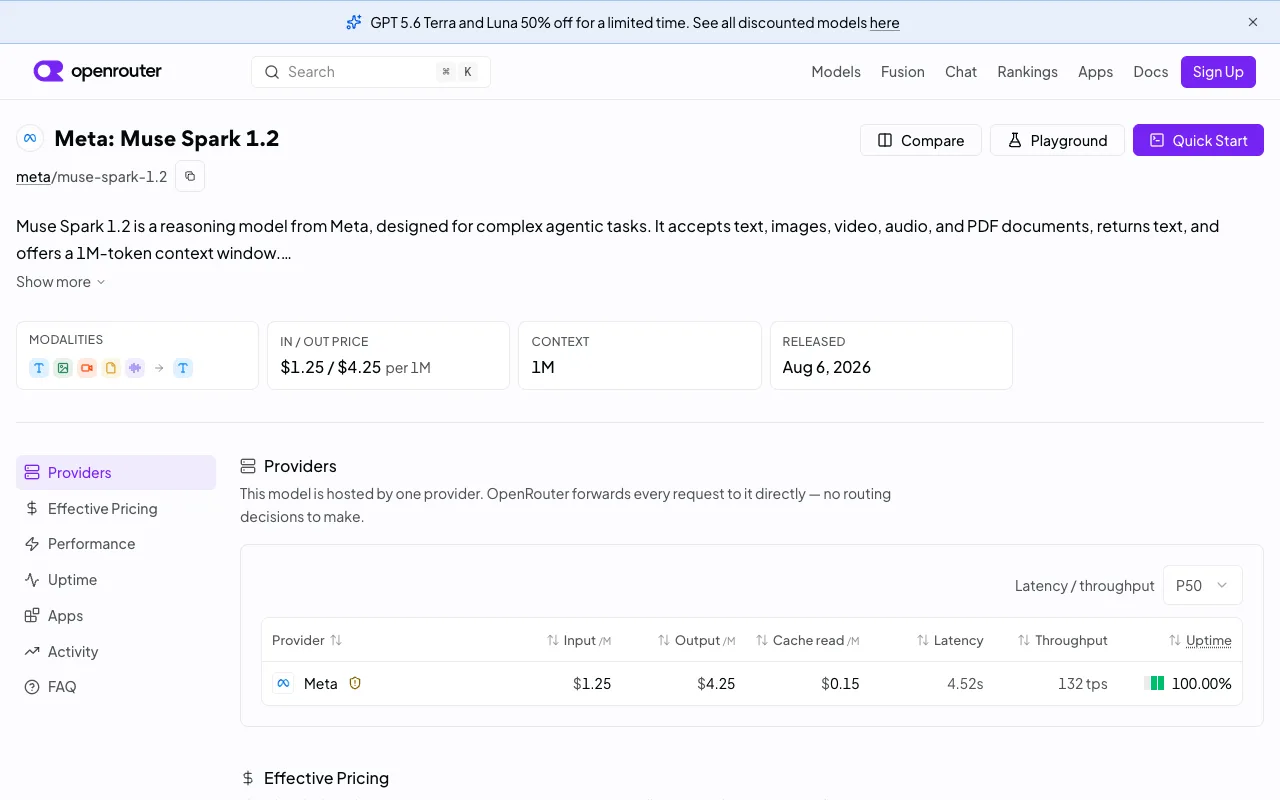Image resolution: width=1280 pixels, height=800 pixels.
Task: Click the '$0.15' cache read cell
Action: coord(840,684)
